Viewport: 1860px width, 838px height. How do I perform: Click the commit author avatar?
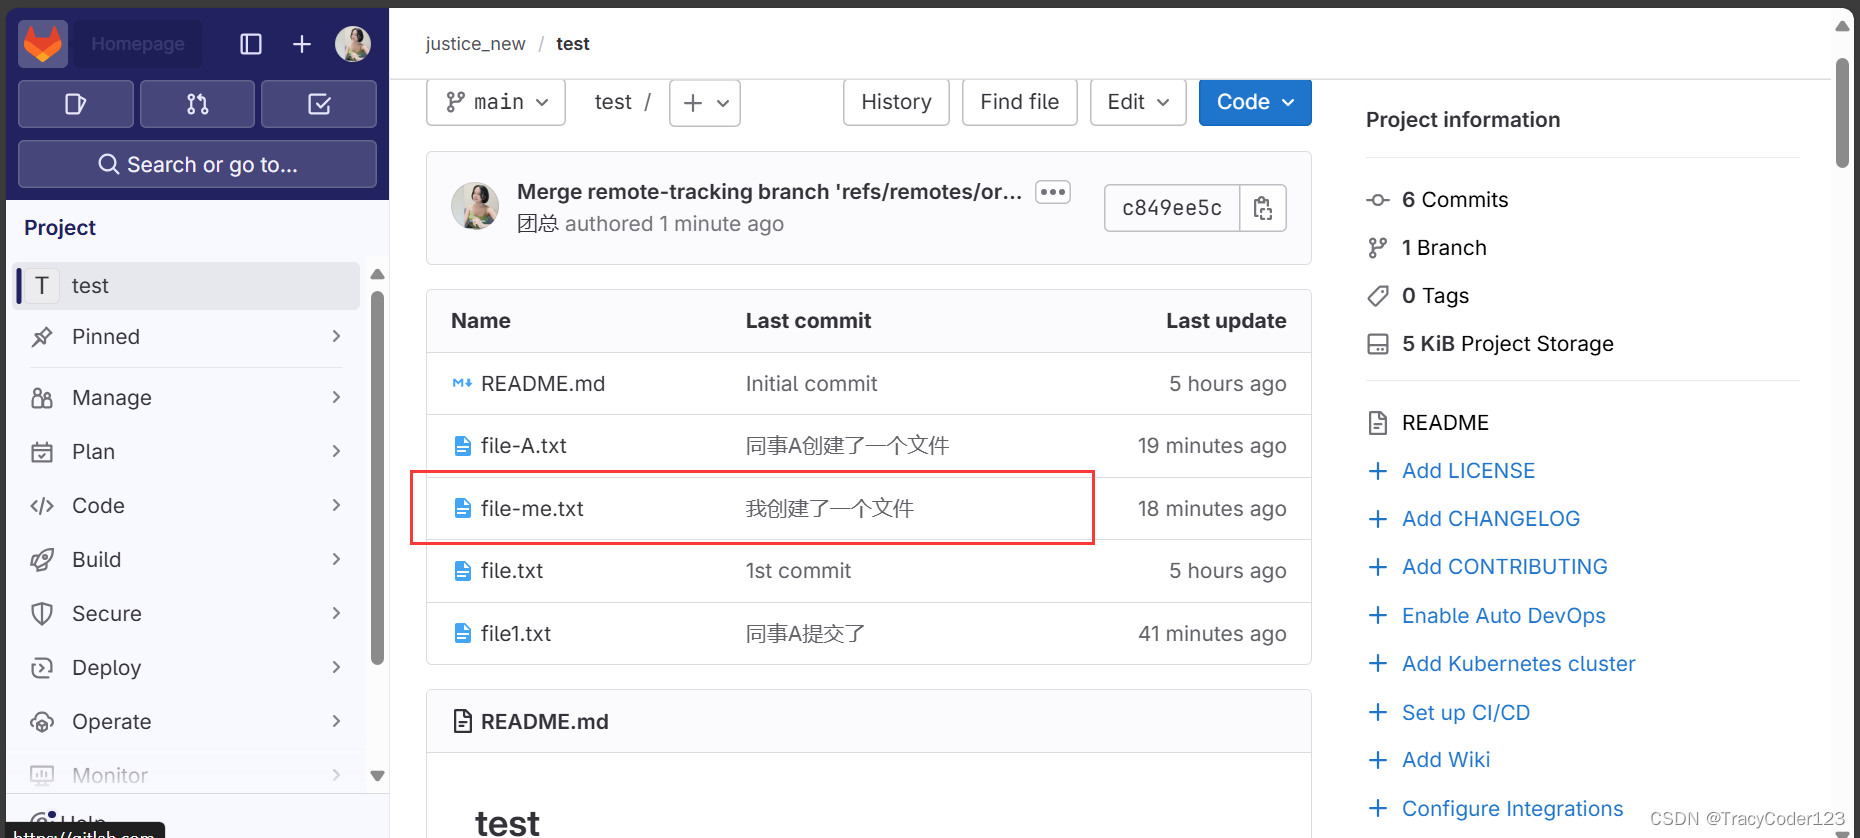click(x=475, y=206)
